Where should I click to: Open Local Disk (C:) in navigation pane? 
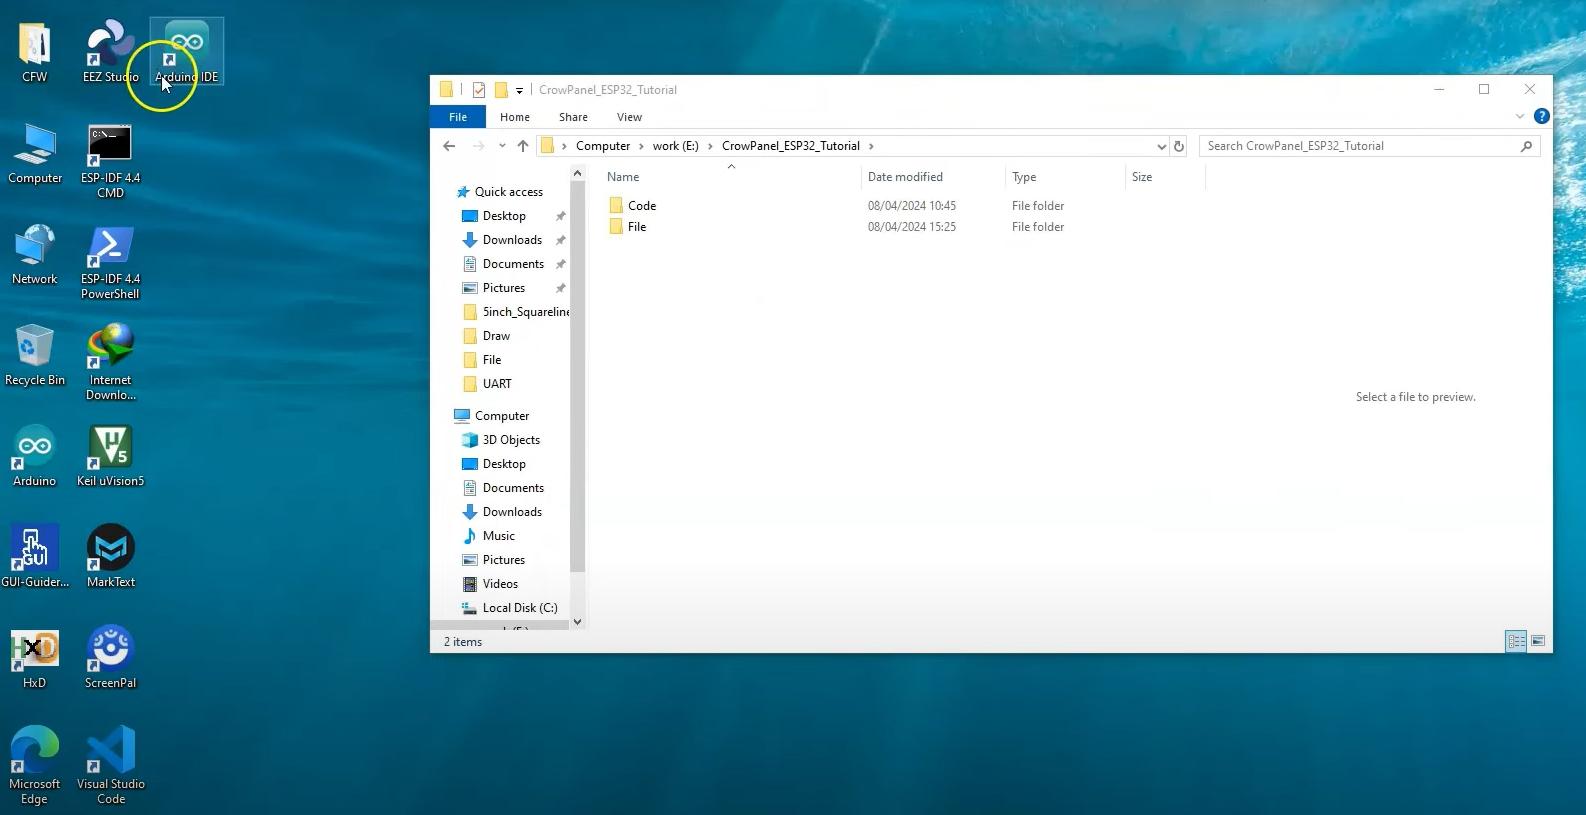click(x=520, y=608)
